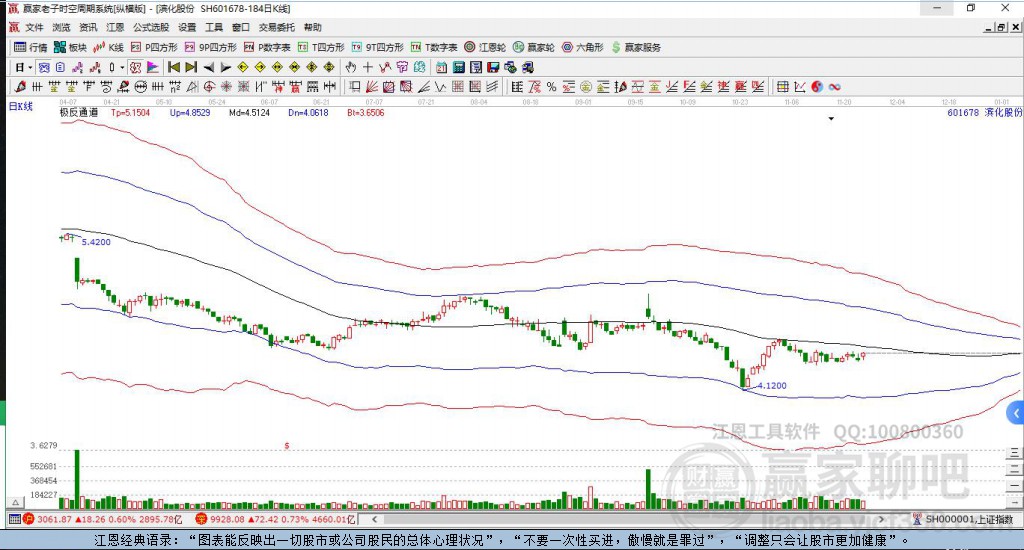Expand the first toolbar dropdown with 日 icon
The height and width of the screenshot is (550, 1024).
pyautogui.click(x=22, y=67)
